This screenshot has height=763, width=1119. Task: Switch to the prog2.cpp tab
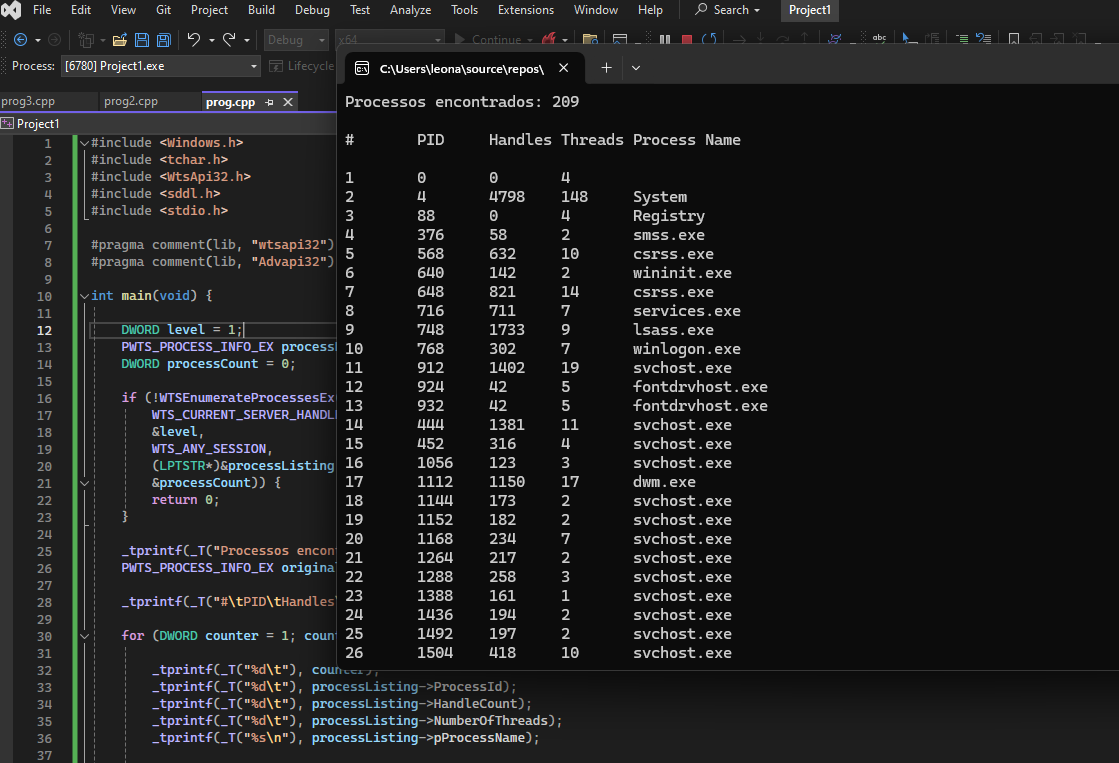131,101
